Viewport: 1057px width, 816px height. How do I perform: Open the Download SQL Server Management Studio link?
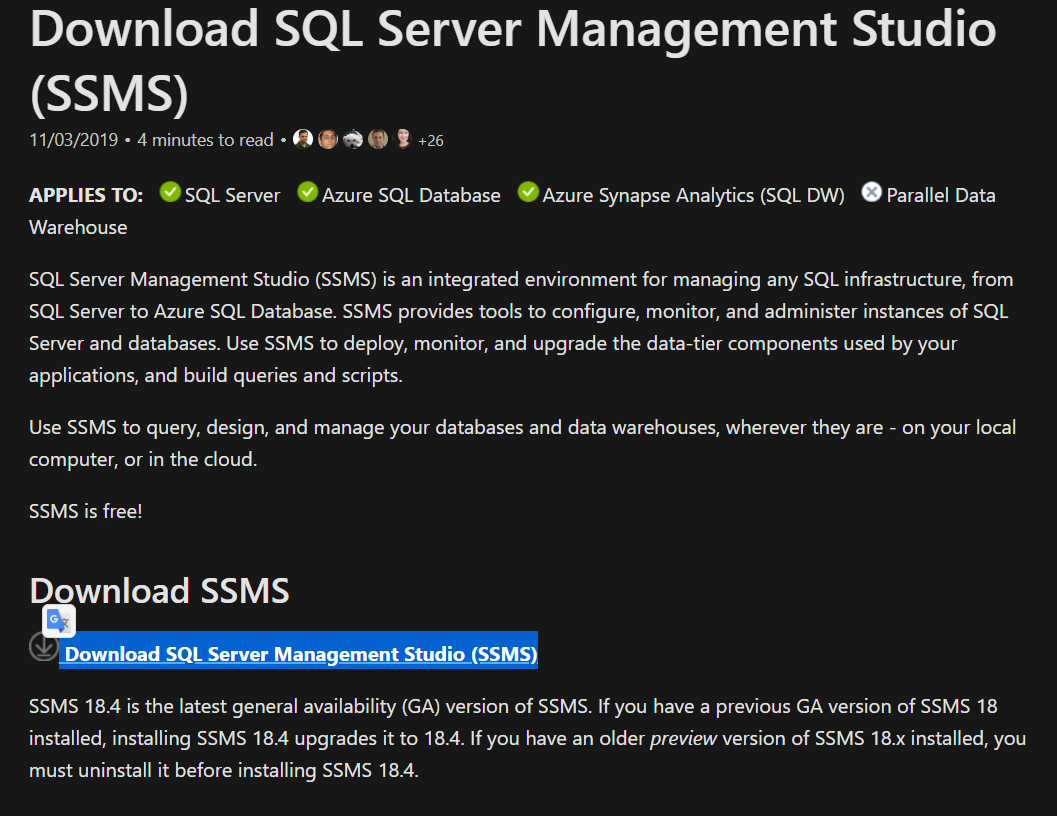click(298, 653)
